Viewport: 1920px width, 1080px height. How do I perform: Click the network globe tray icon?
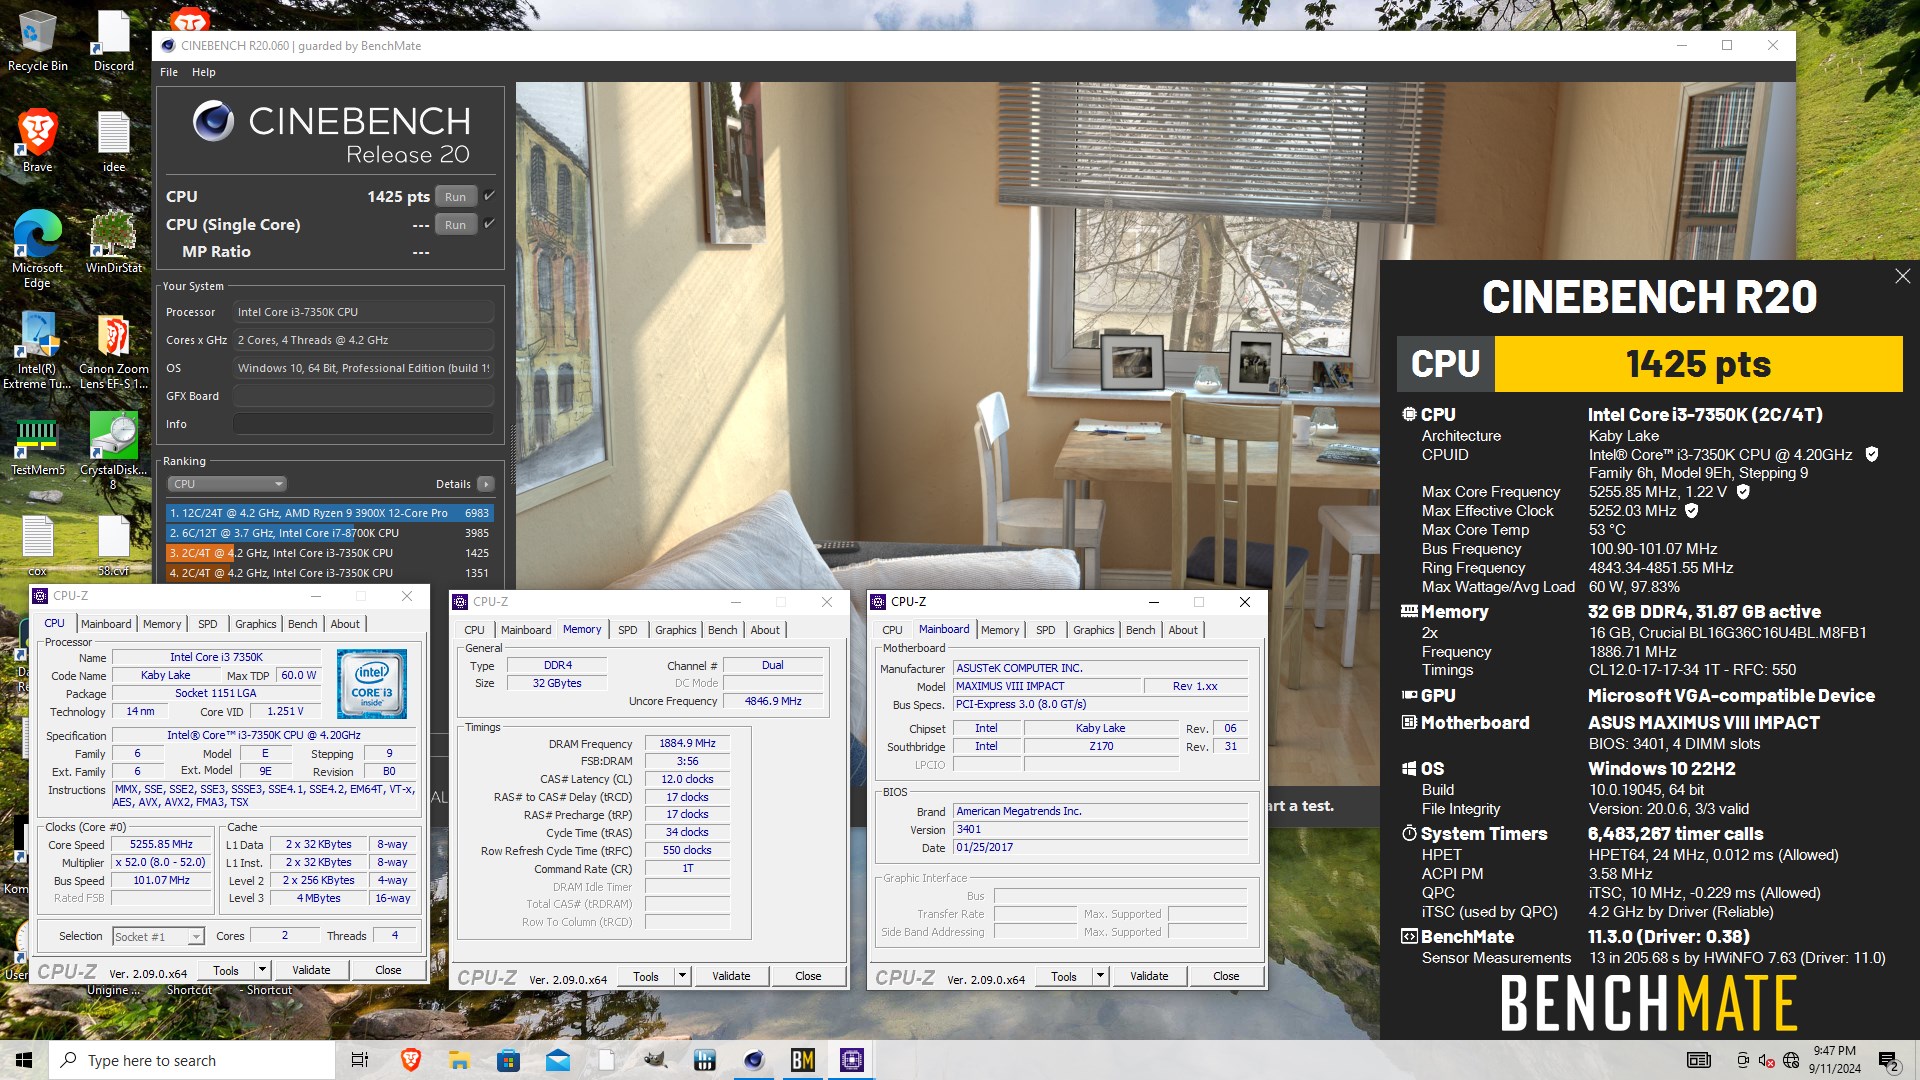[x=1791, y=1060]
